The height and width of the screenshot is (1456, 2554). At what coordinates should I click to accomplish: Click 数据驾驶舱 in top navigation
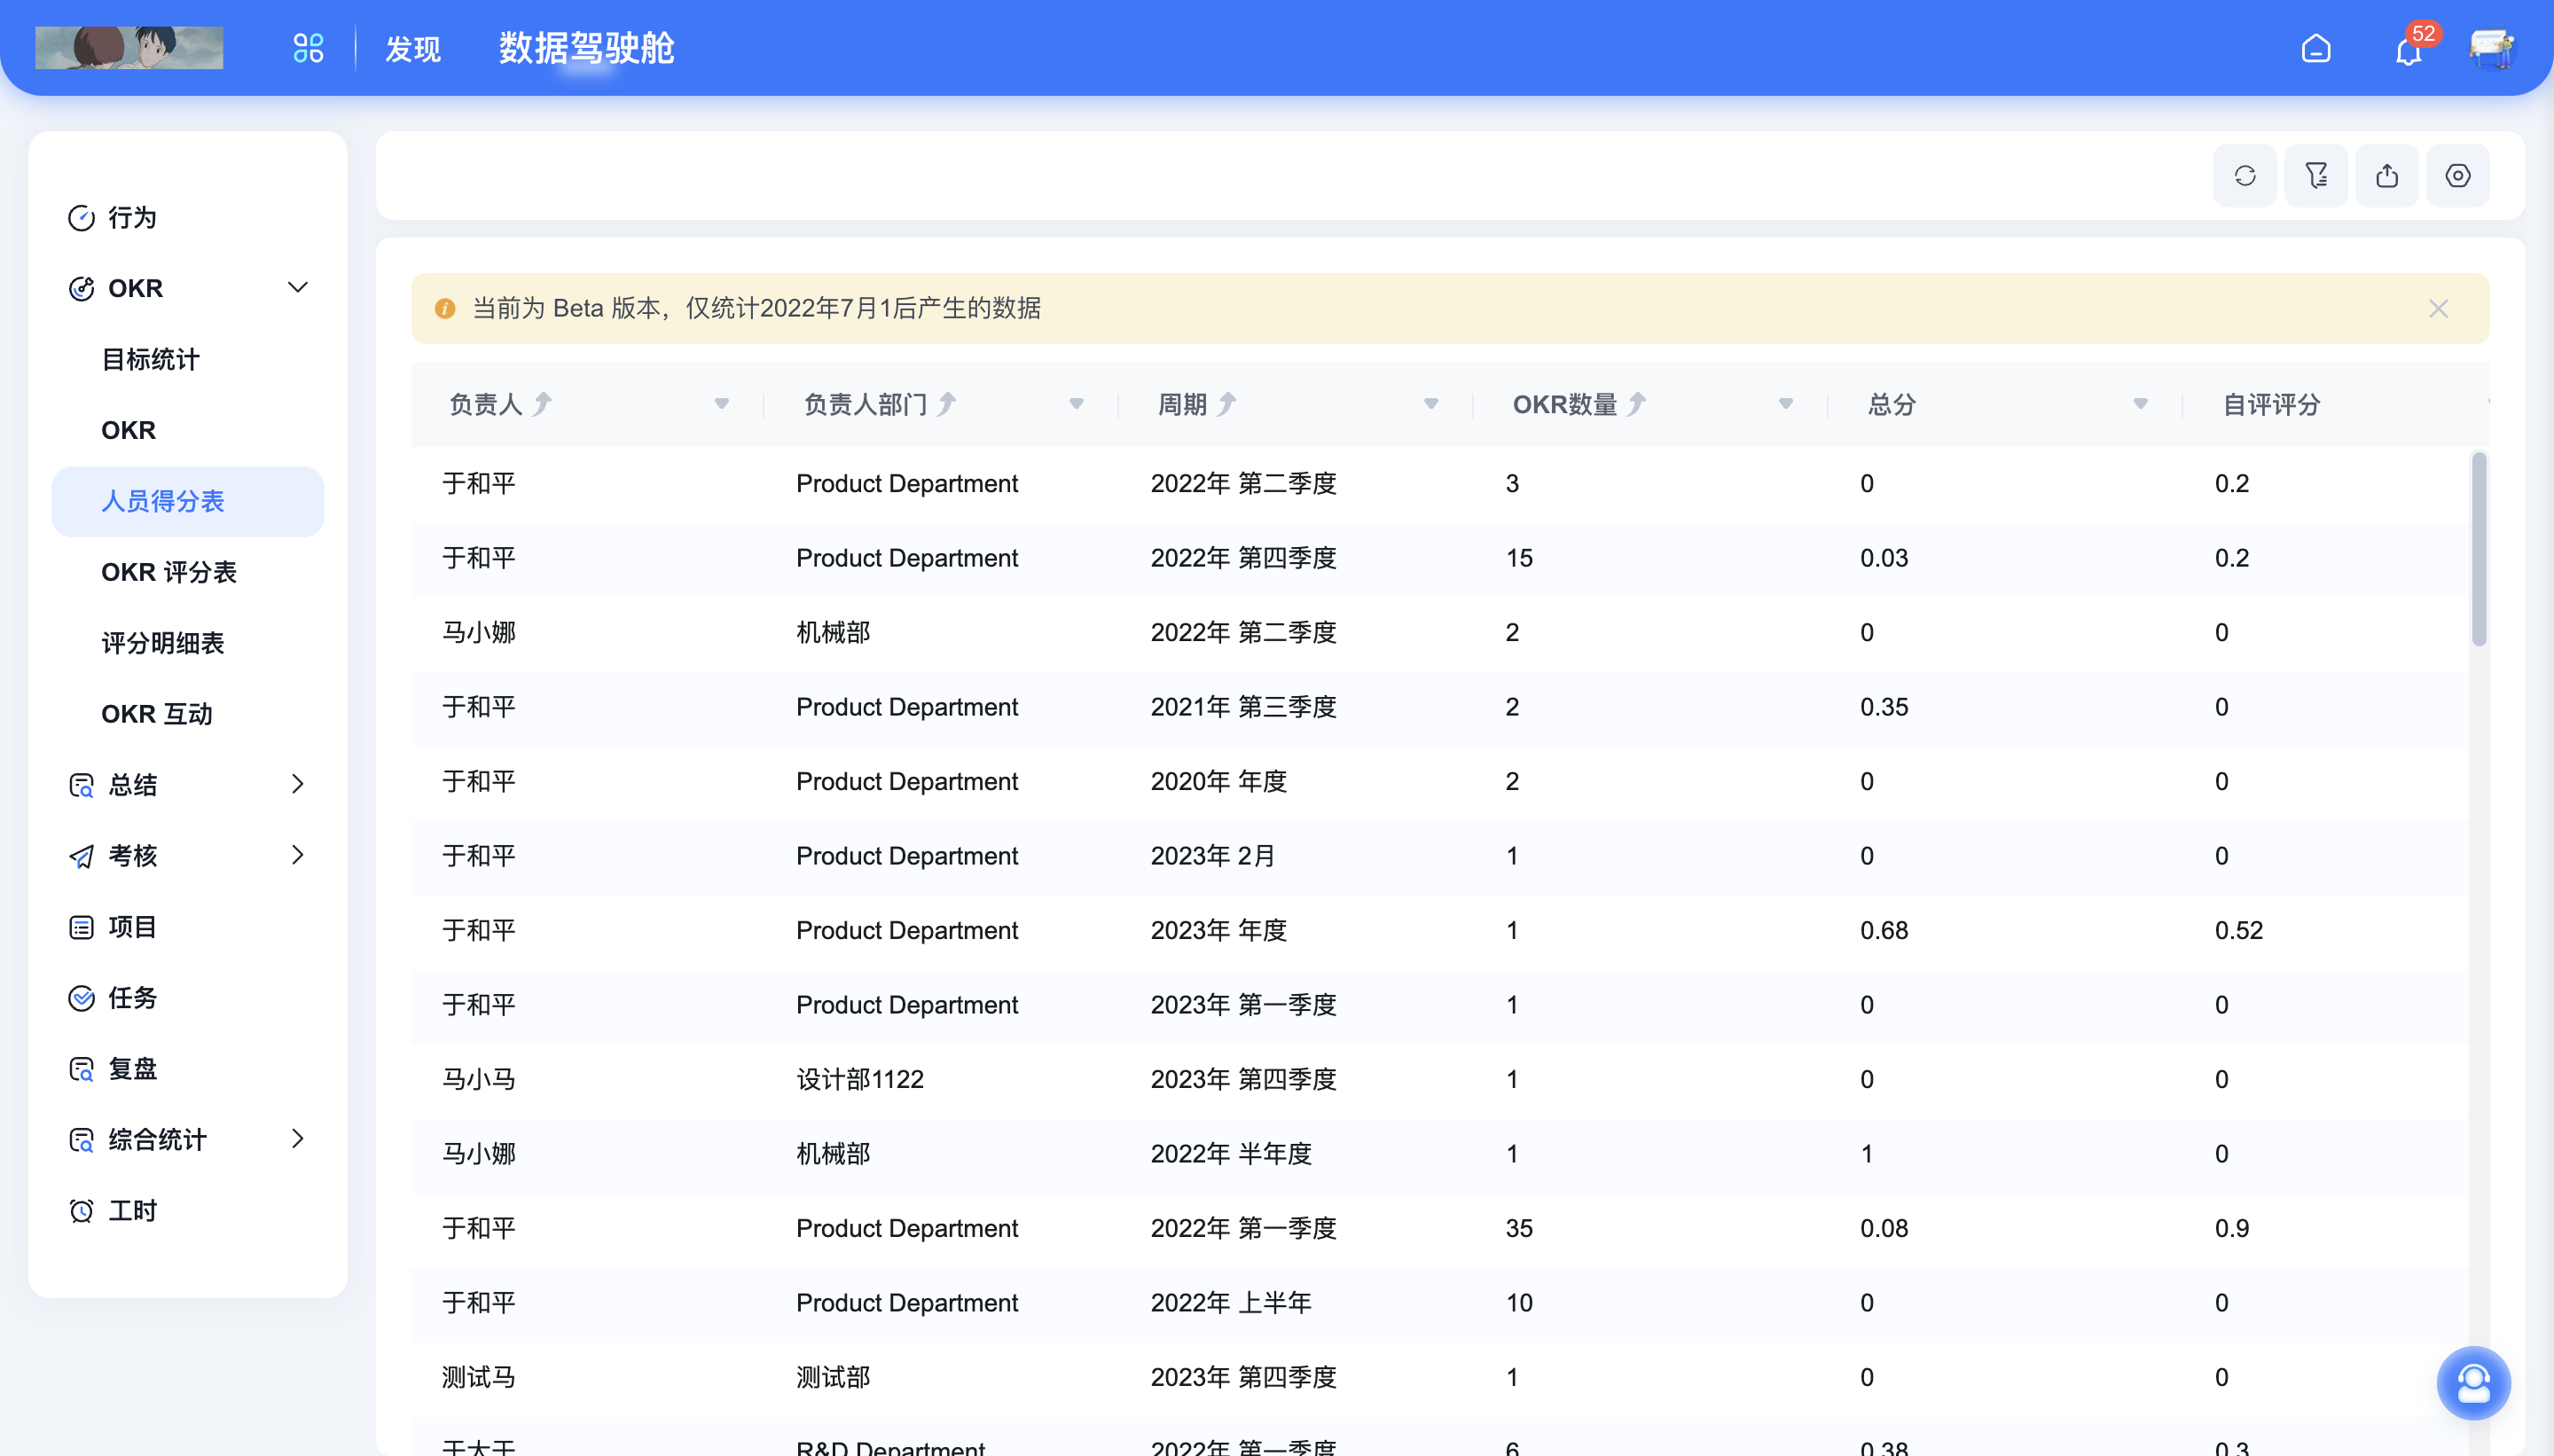coord(586,48)
